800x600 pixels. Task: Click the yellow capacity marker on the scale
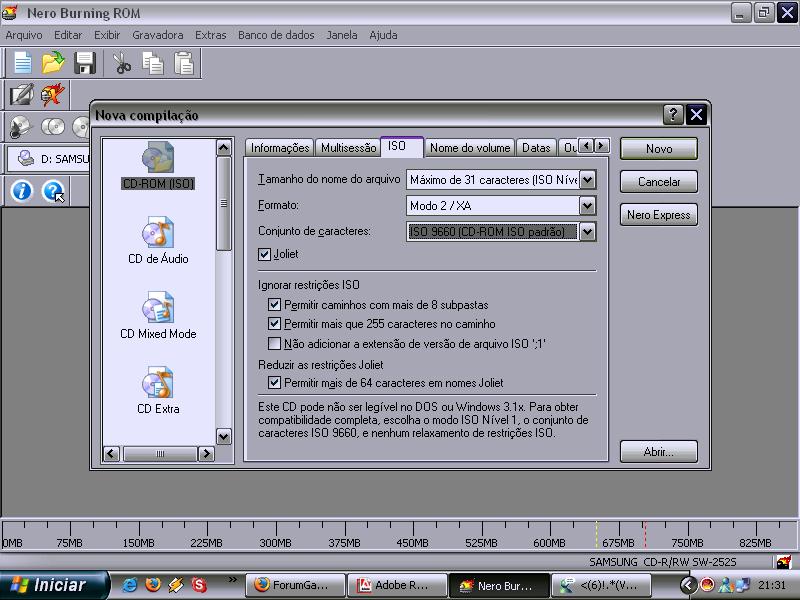coord(596,534)
